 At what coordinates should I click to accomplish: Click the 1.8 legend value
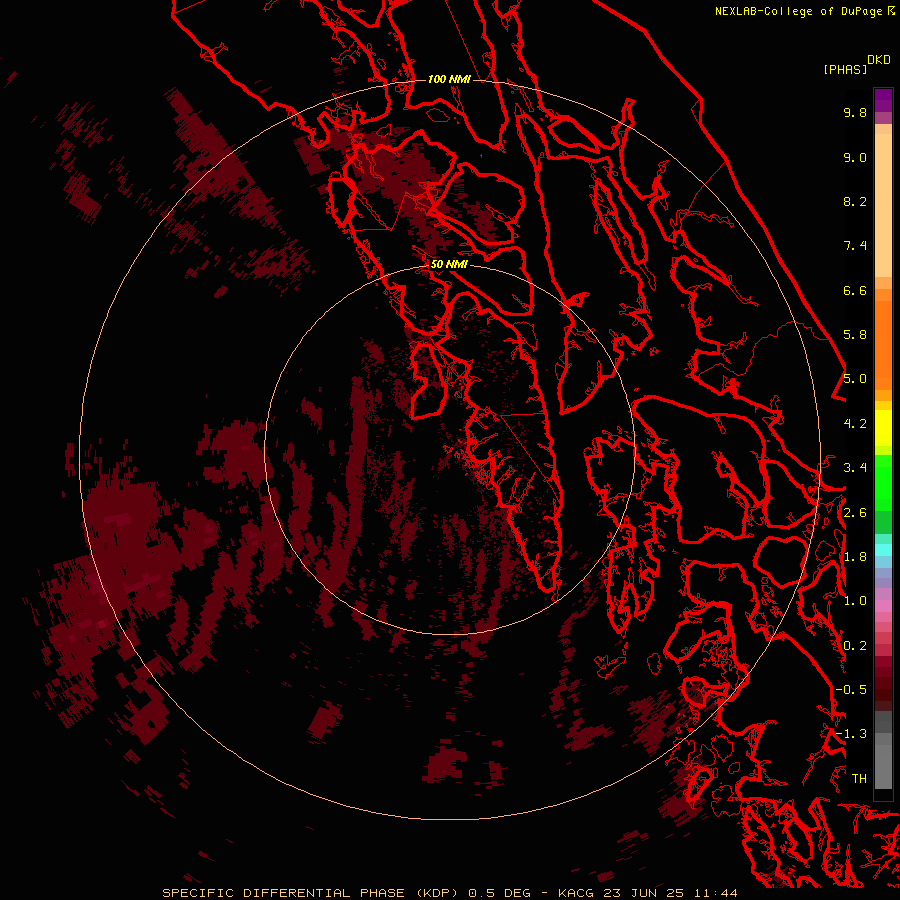[855, 557]
